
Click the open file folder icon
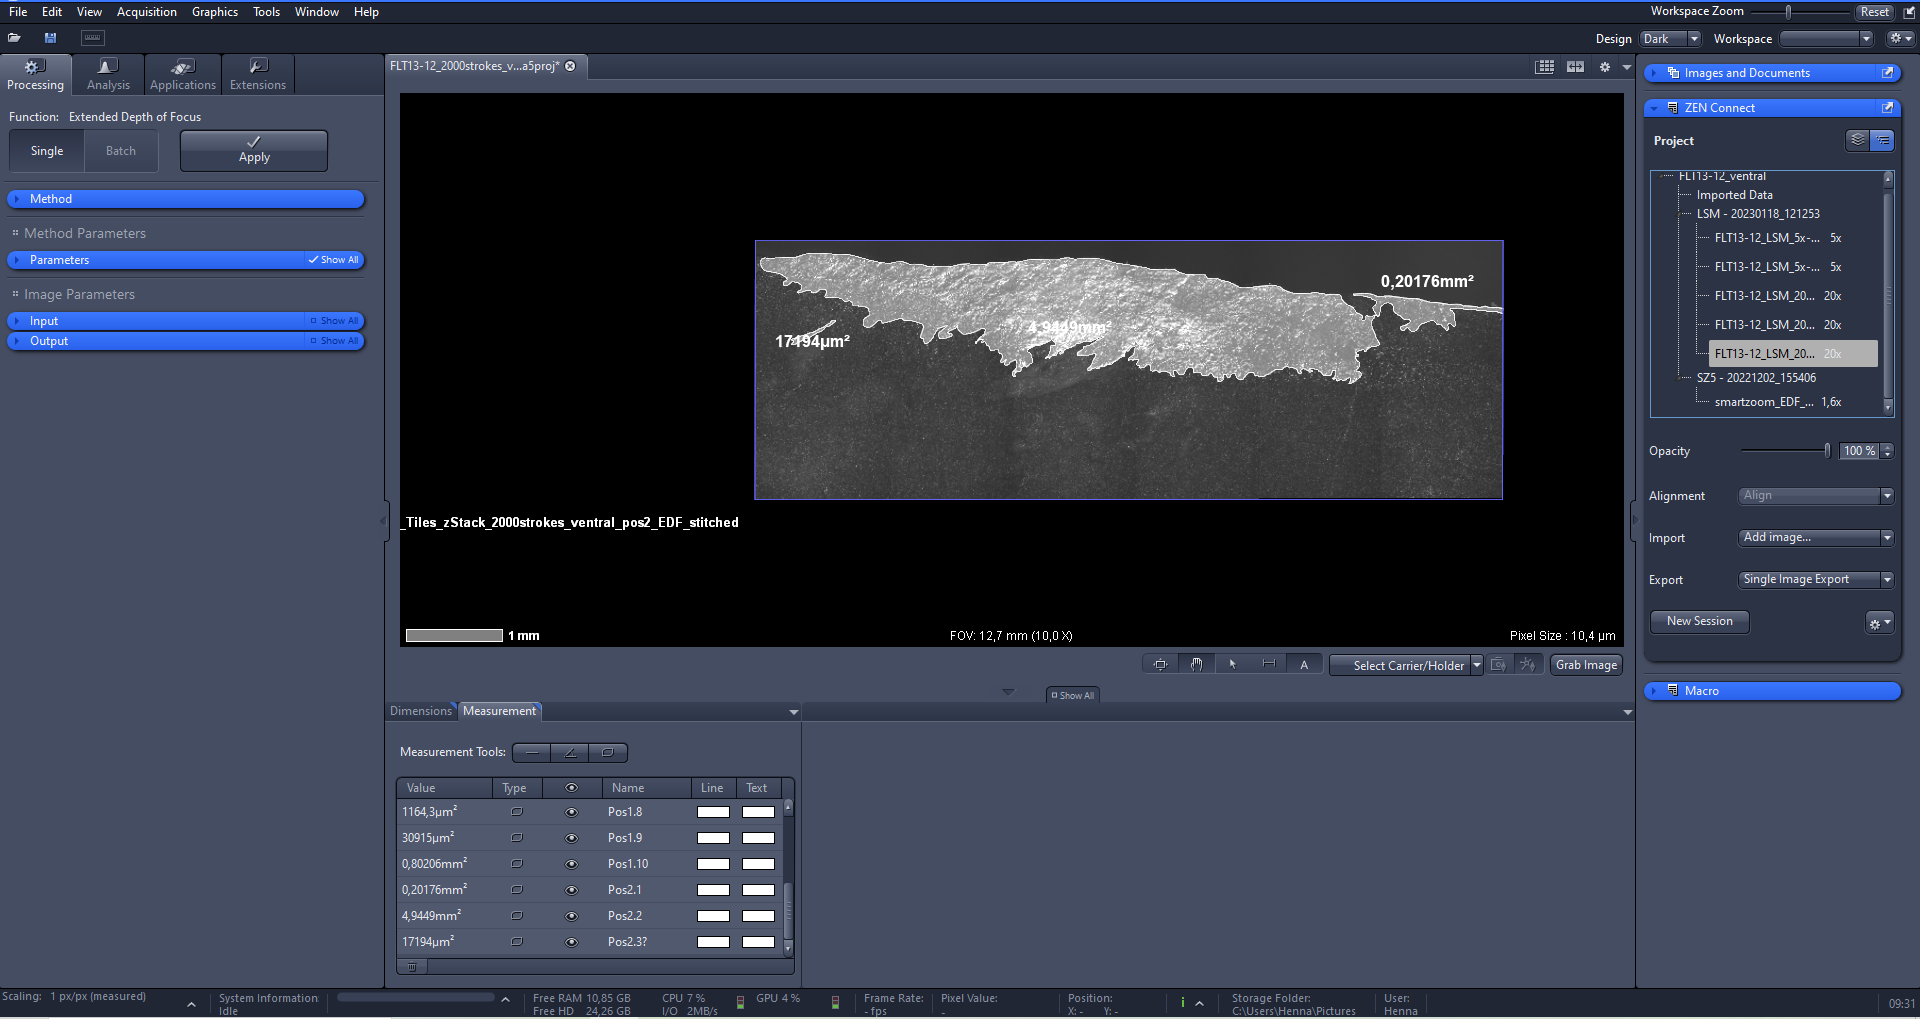14,38
